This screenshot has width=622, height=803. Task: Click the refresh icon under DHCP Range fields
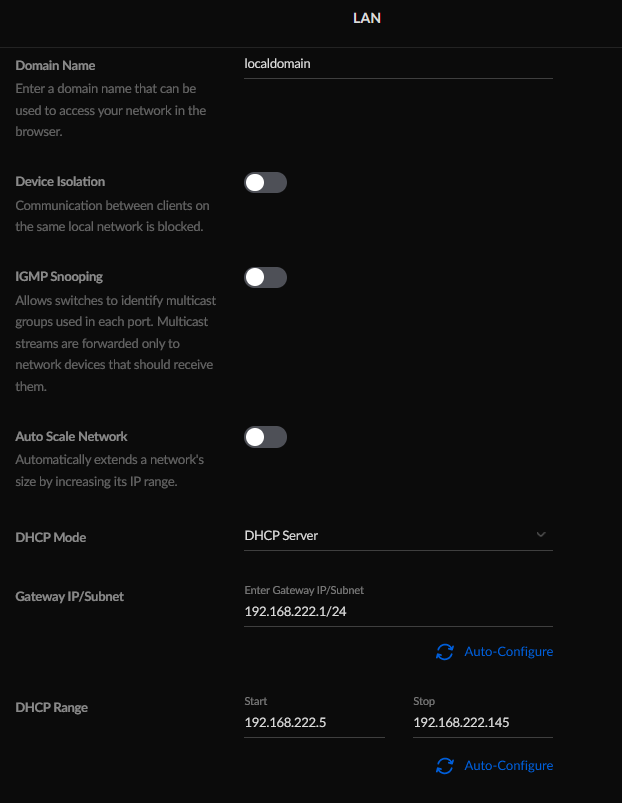click(444, 766)
